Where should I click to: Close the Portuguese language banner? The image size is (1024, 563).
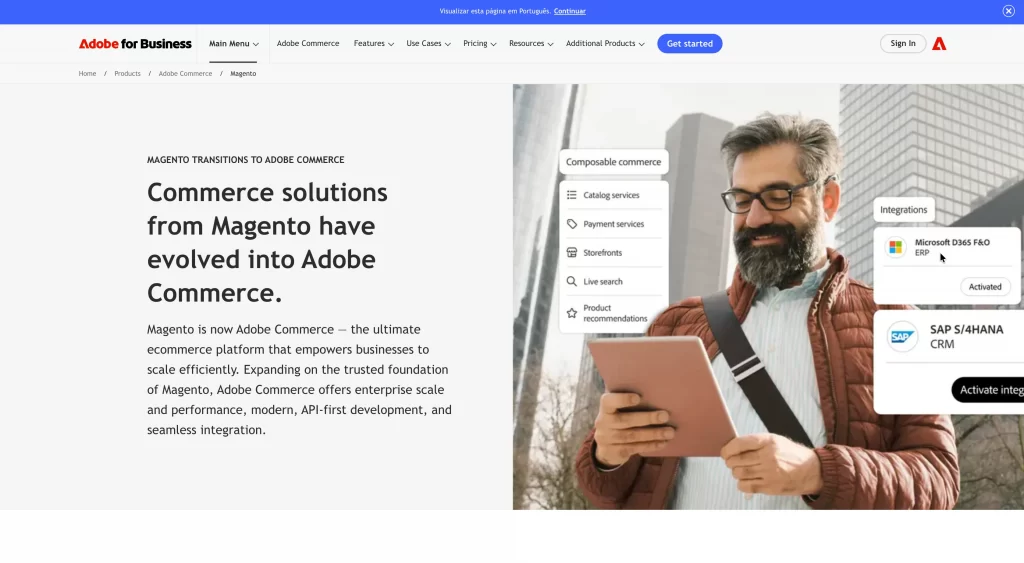point(1008,11)
